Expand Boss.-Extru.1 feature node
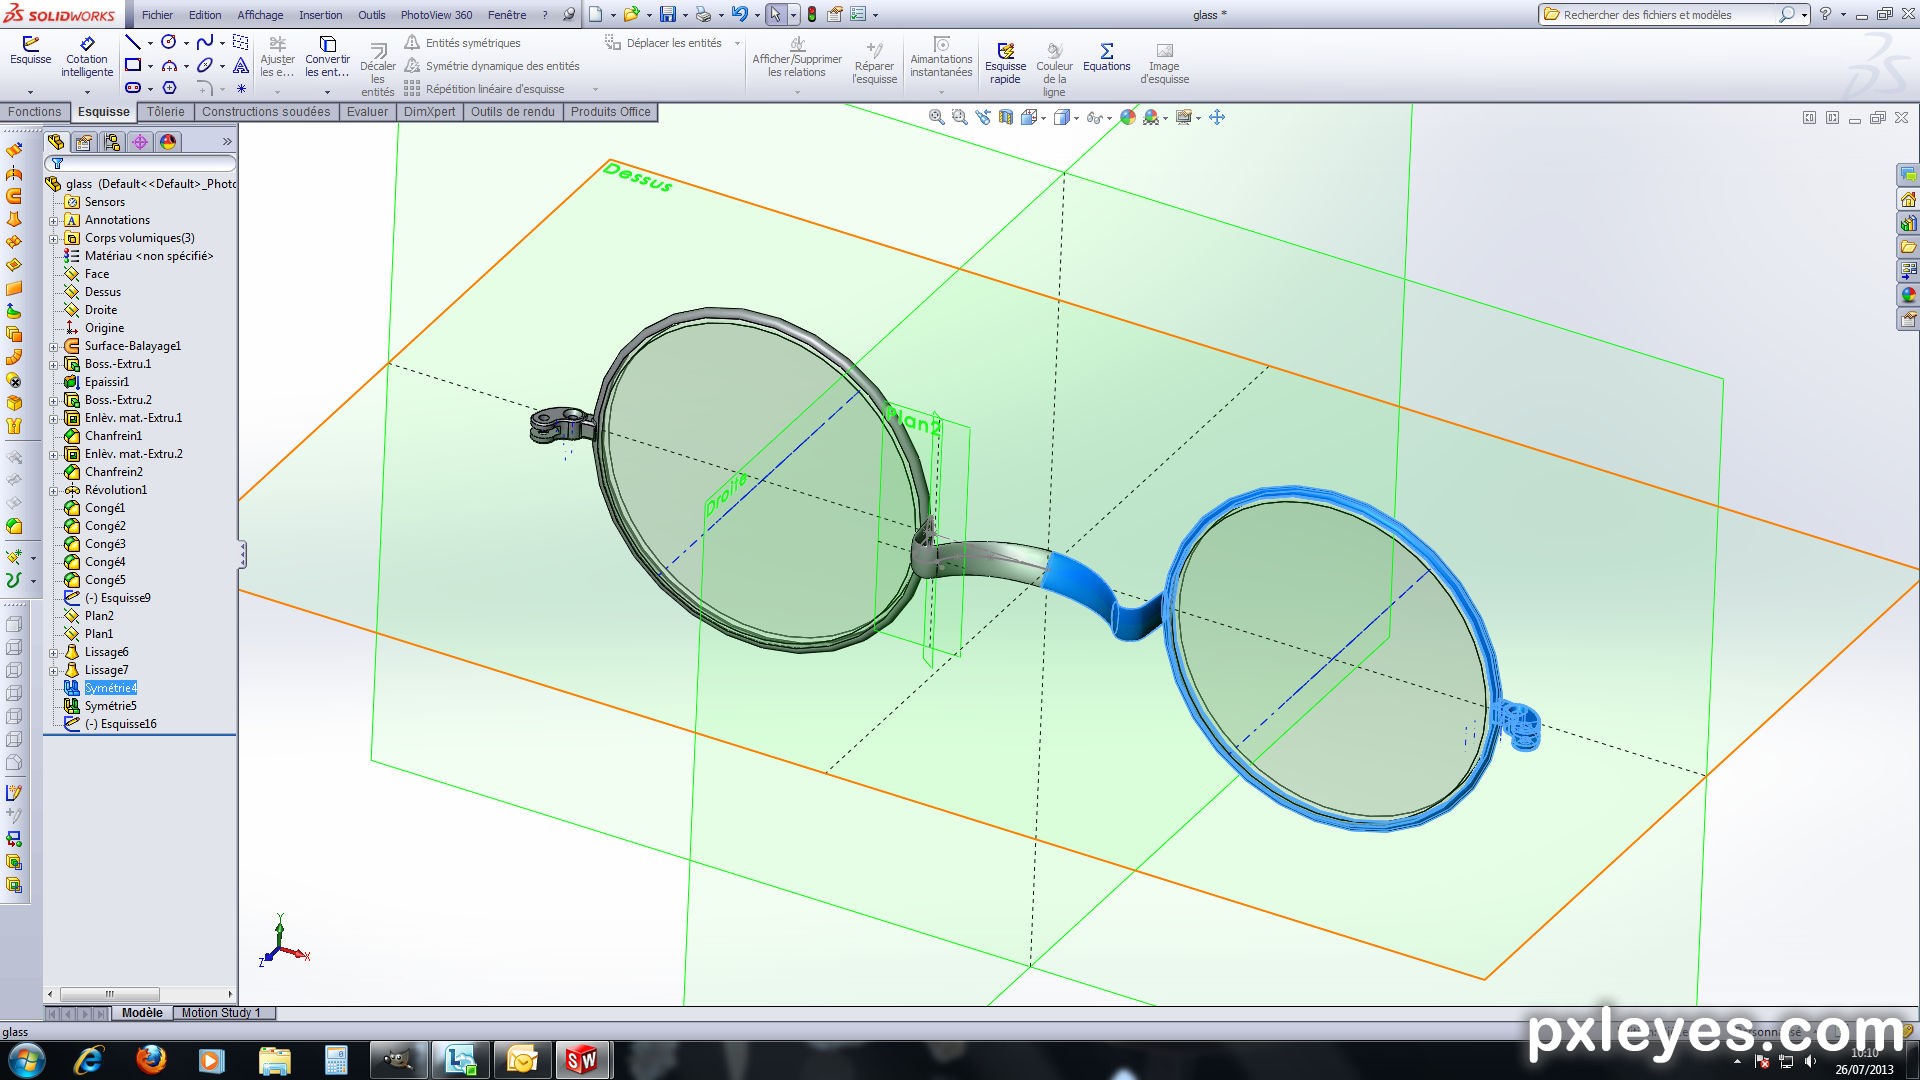This screenshot has height=1080, width=1920. tap(53, 364)
